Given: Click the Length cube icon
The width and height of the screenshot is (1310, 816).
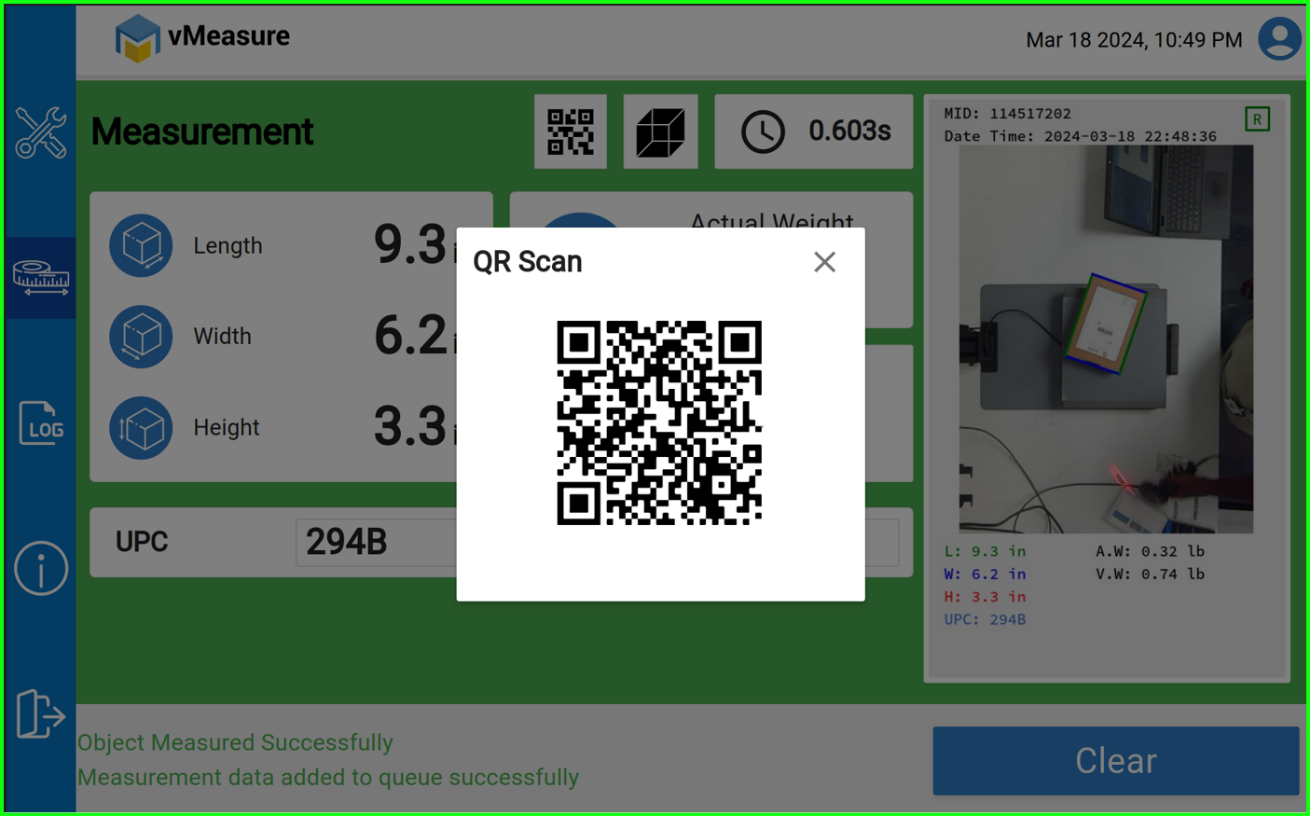Looking at the screenshot, I should pyautogui.click(x=141, y=245).
